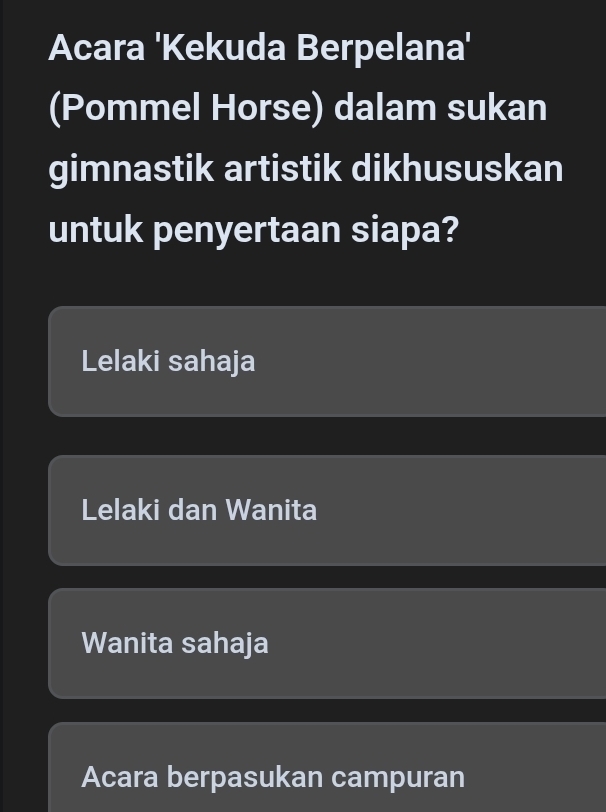Click the '(Pommel Horse)' text in question

point(185,108)
